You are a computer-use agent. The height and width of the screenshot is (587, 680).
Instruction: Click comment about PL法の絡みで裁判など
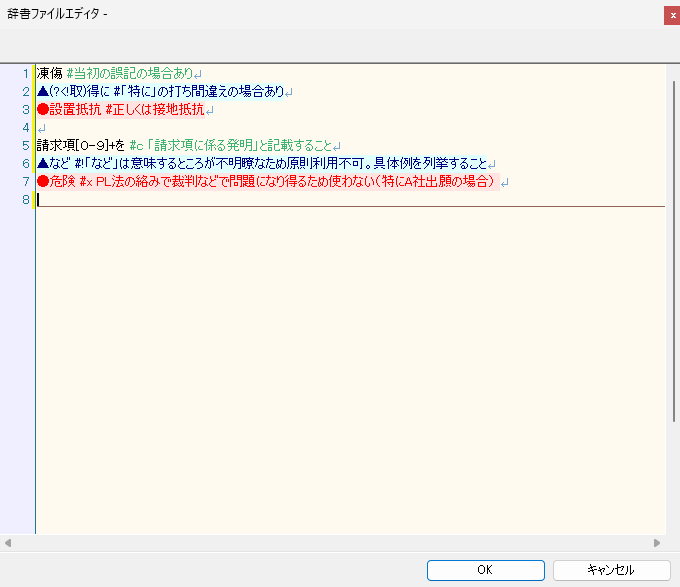tap(287, 181)
